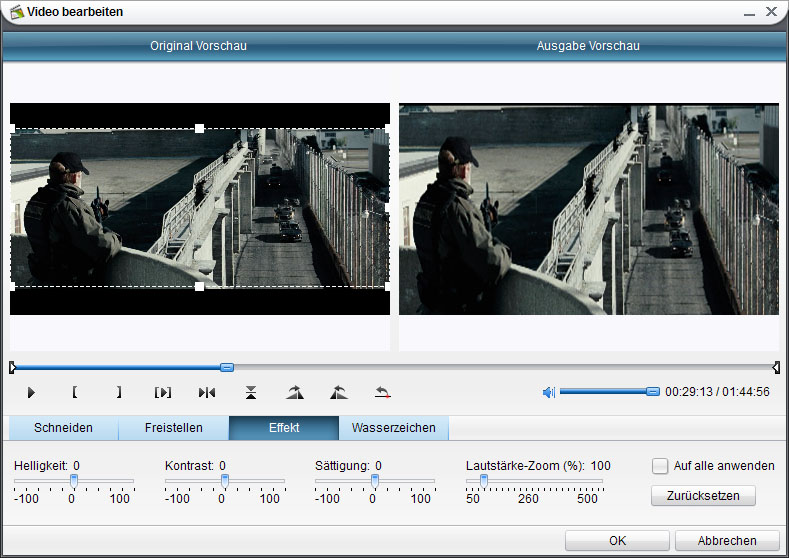Play the selected segment between brackets

pyautogui.click(x=163, y=392)
